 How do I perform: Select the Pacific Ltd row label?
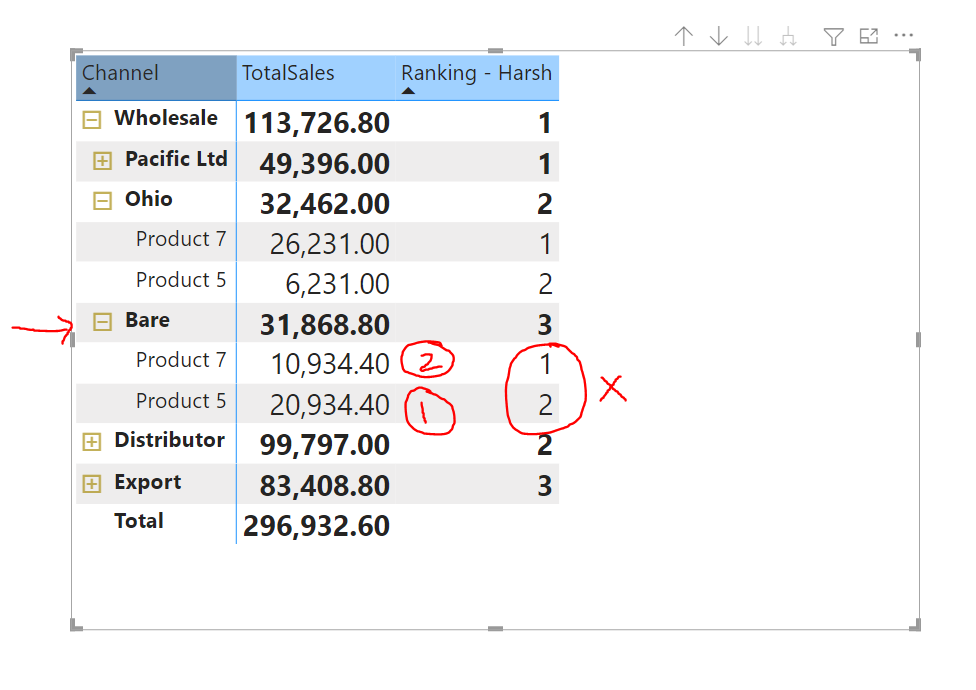[176, 159]
